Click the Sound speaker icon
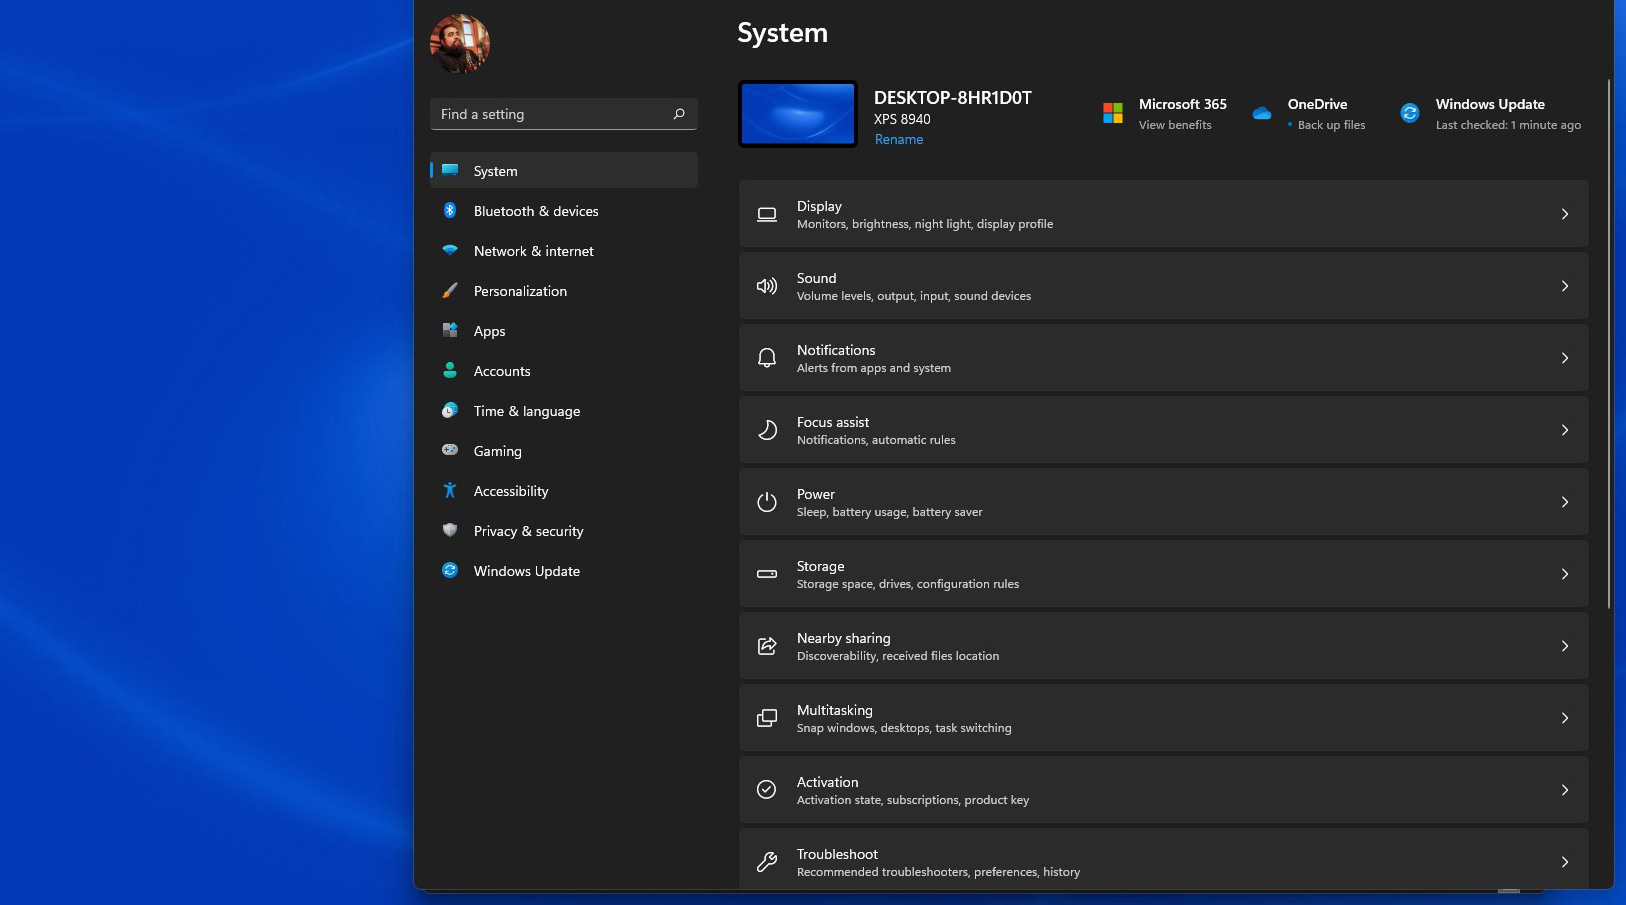 click(767, 286)
